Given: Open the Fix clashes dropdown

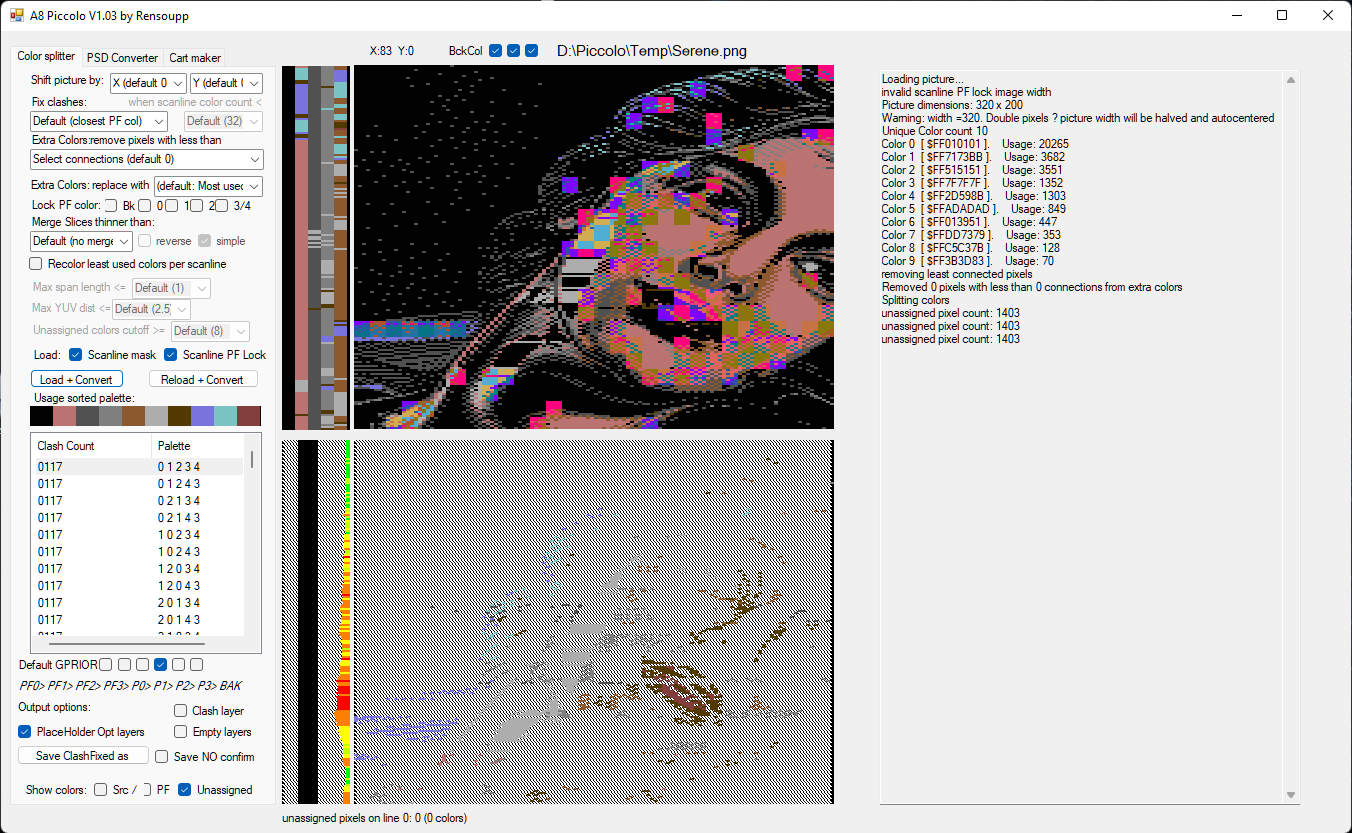Looking at the screenshot, I should 99,122.
